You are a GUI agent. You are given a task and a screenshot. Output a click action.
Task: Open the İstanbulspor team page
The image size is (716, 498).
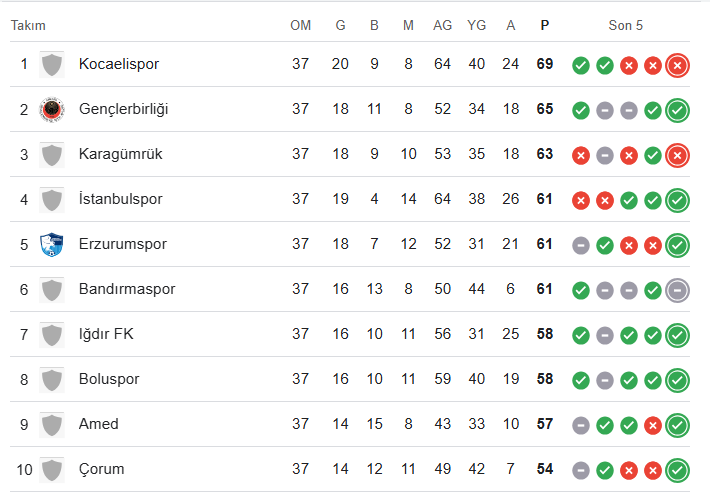(x=121, y=199)
